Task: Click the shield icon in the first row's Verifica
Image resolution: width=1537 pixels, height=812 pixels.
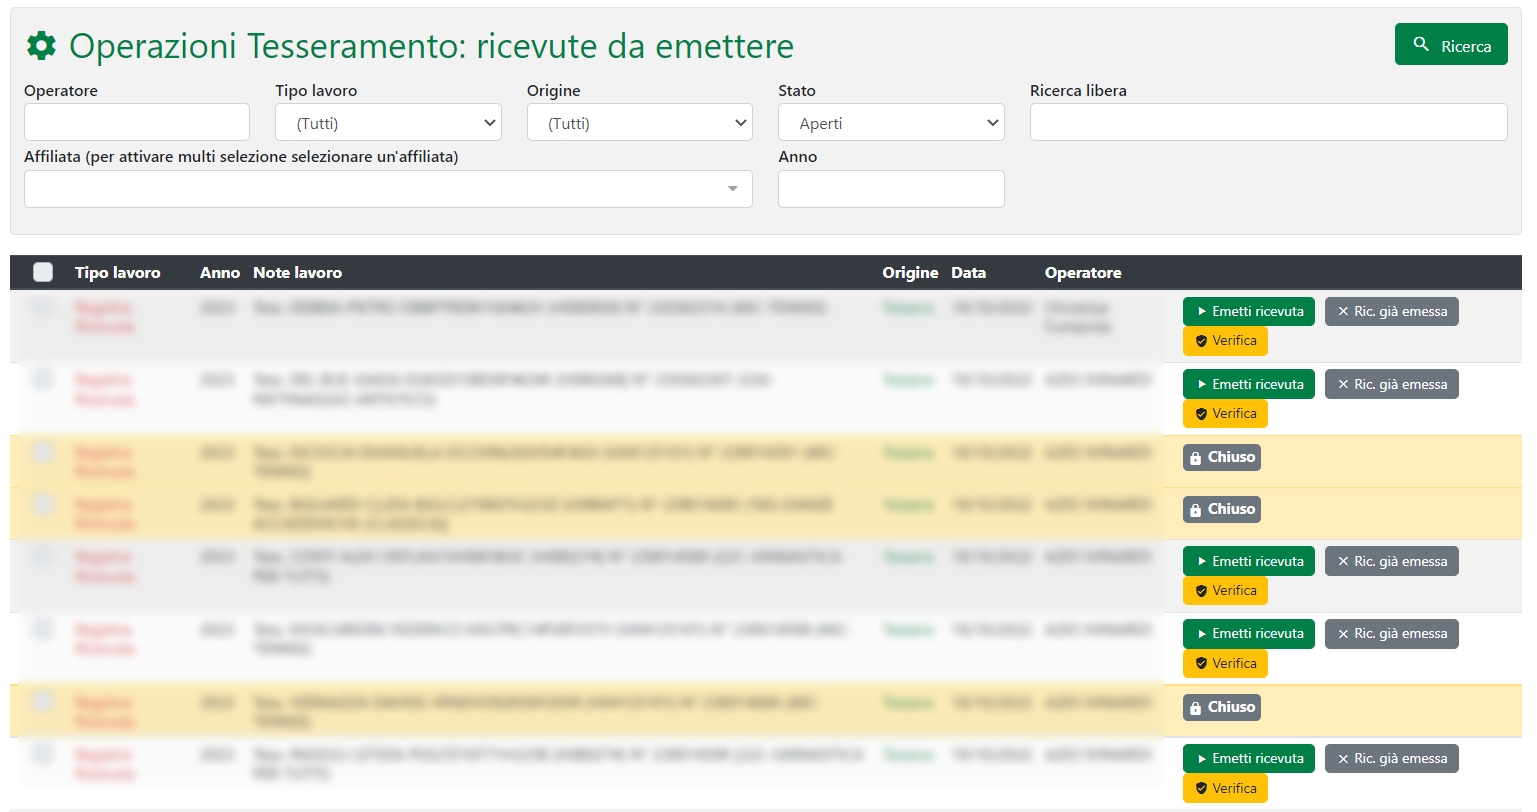Action: coord(1201,341)
